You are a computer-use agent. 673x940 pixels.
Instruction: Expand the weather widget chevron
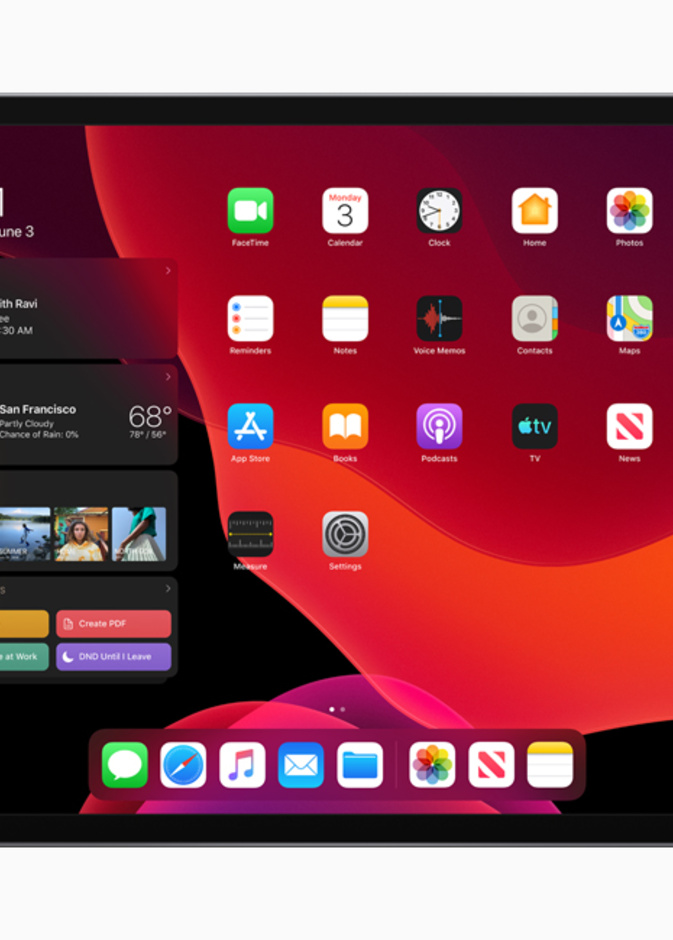click(168, 376)
